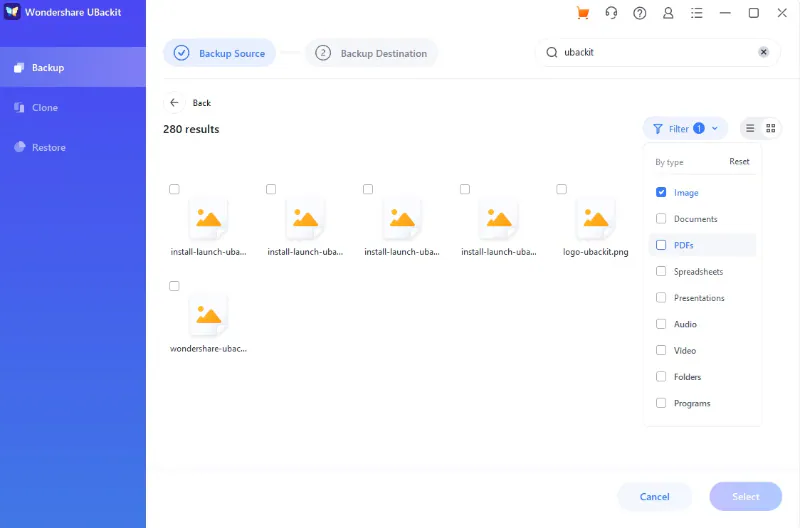Check the Documents type filter
This screenshot has height=528, width=800.
click(661, 218)
